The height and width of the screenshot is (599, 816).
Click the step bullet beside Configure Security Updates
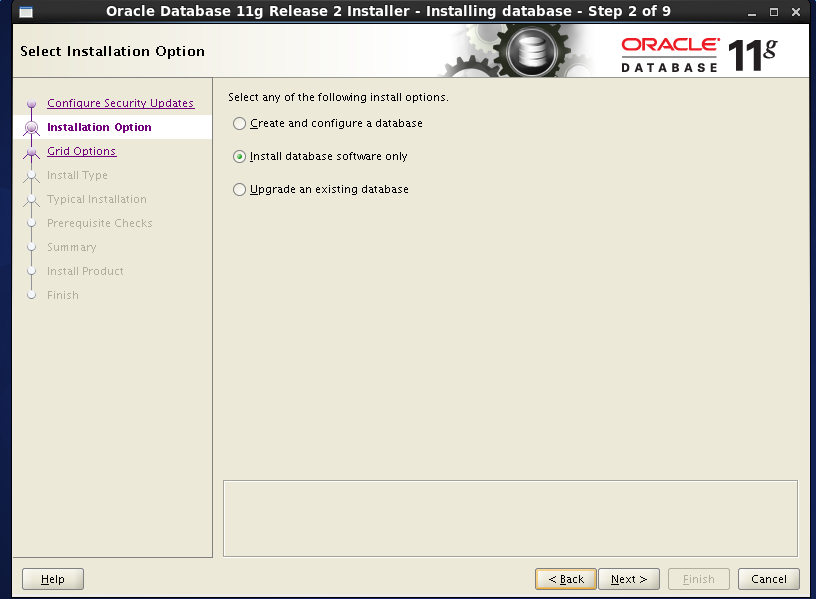(x=31, y=103)
